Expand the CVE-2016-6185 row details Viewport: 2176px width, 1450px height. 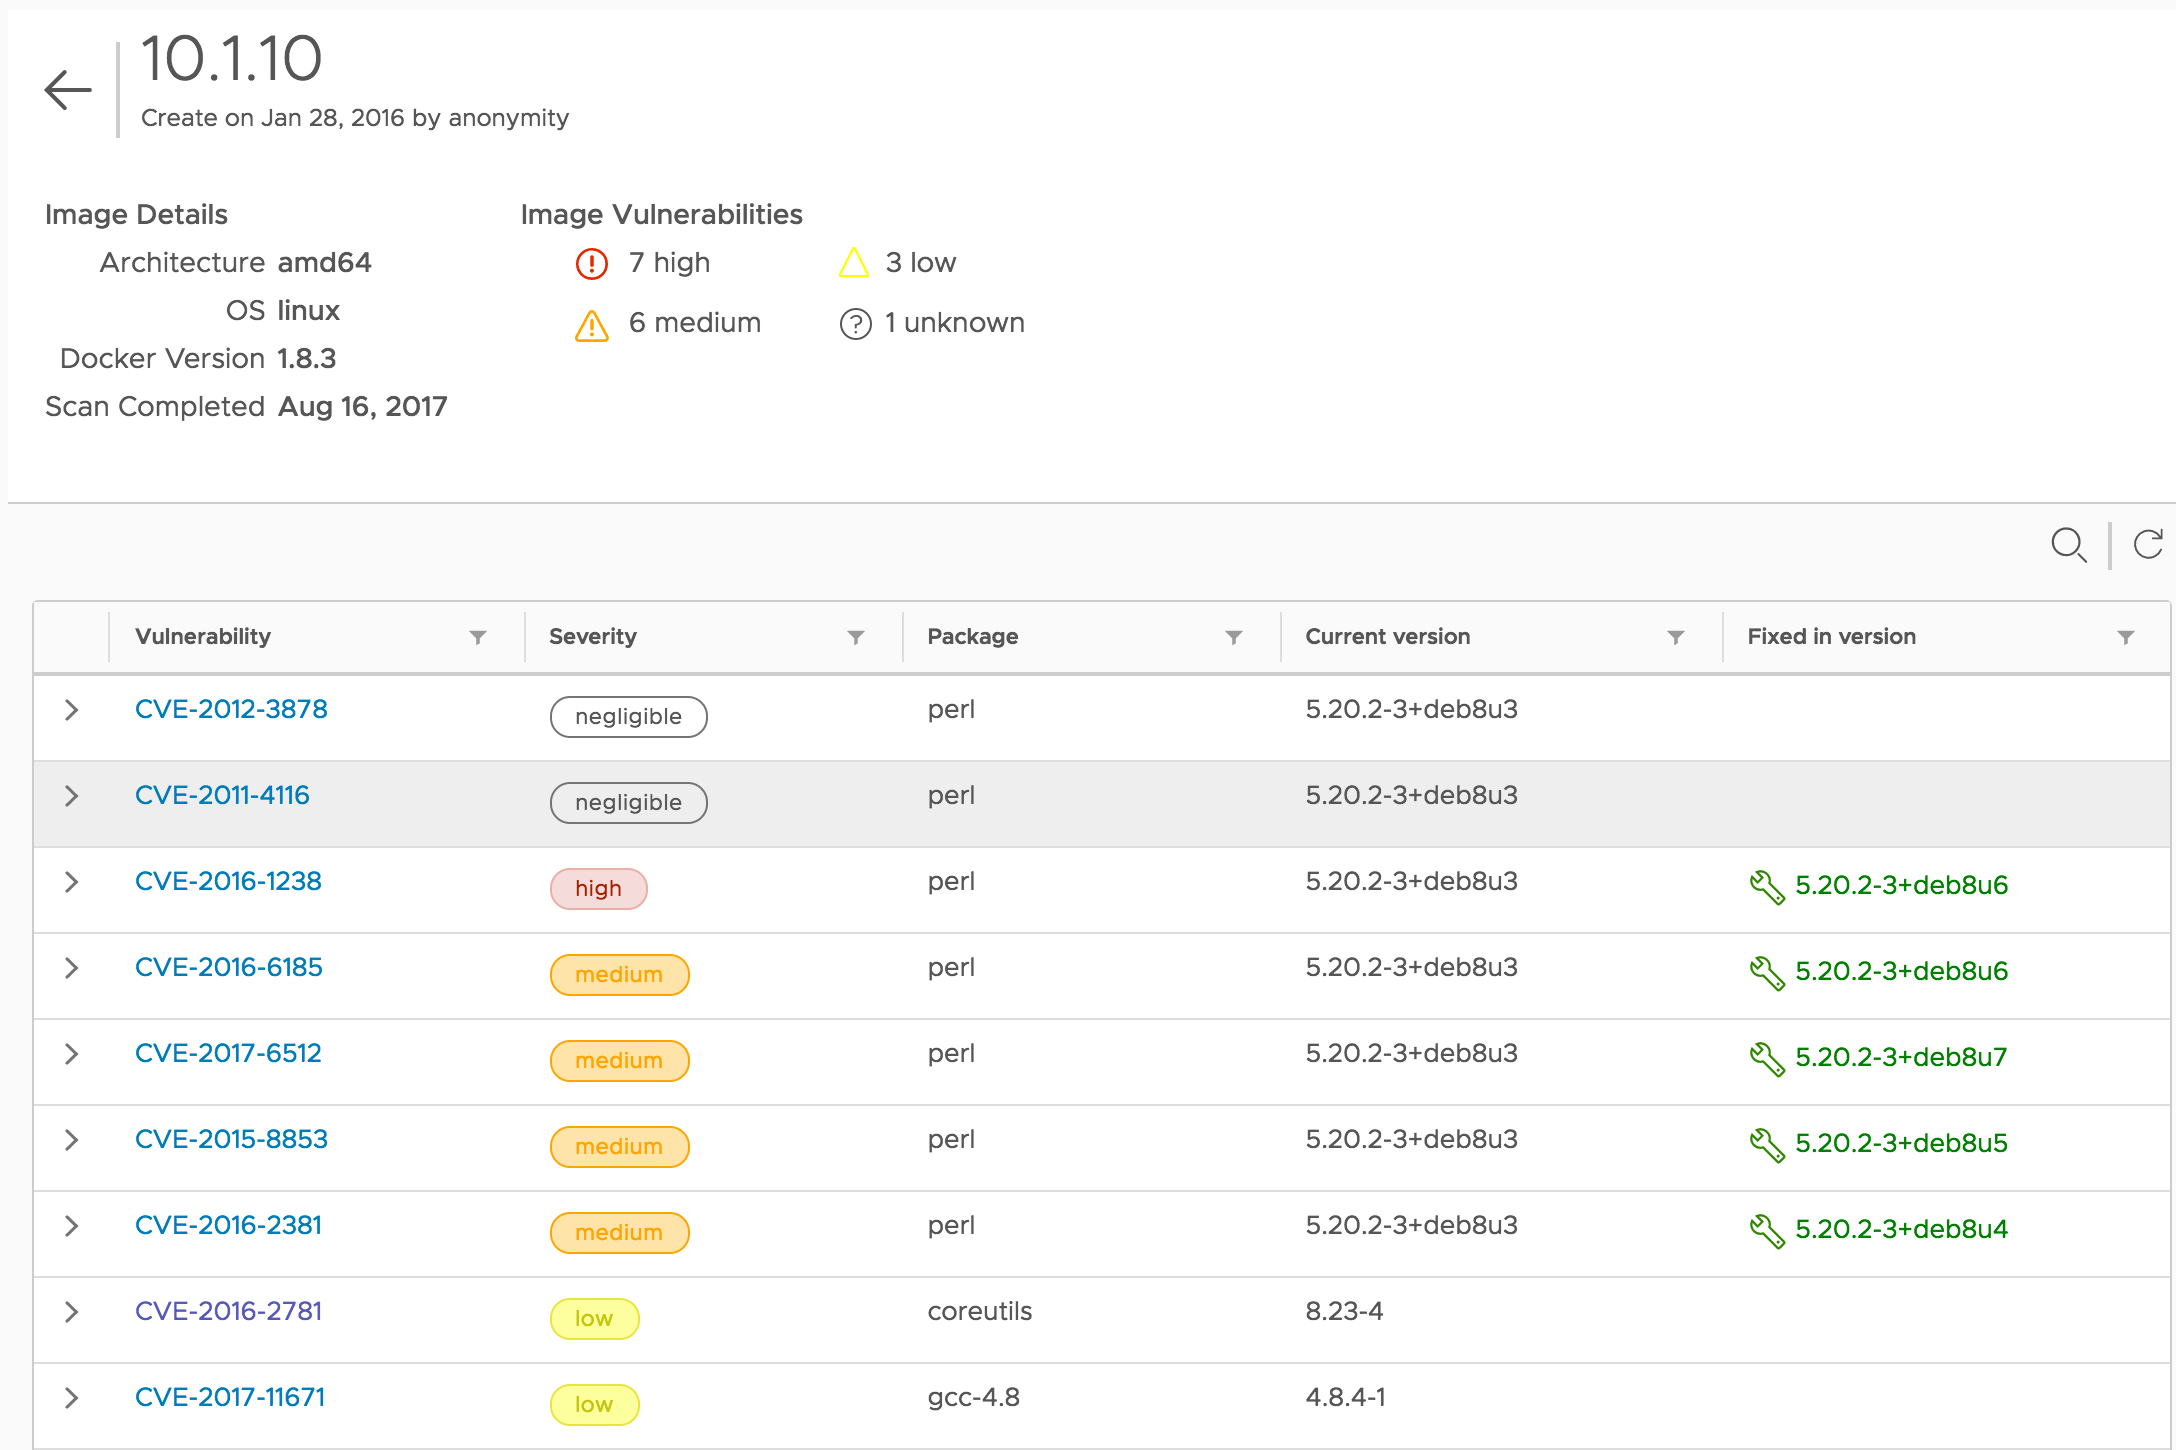(x=71, y=968)
